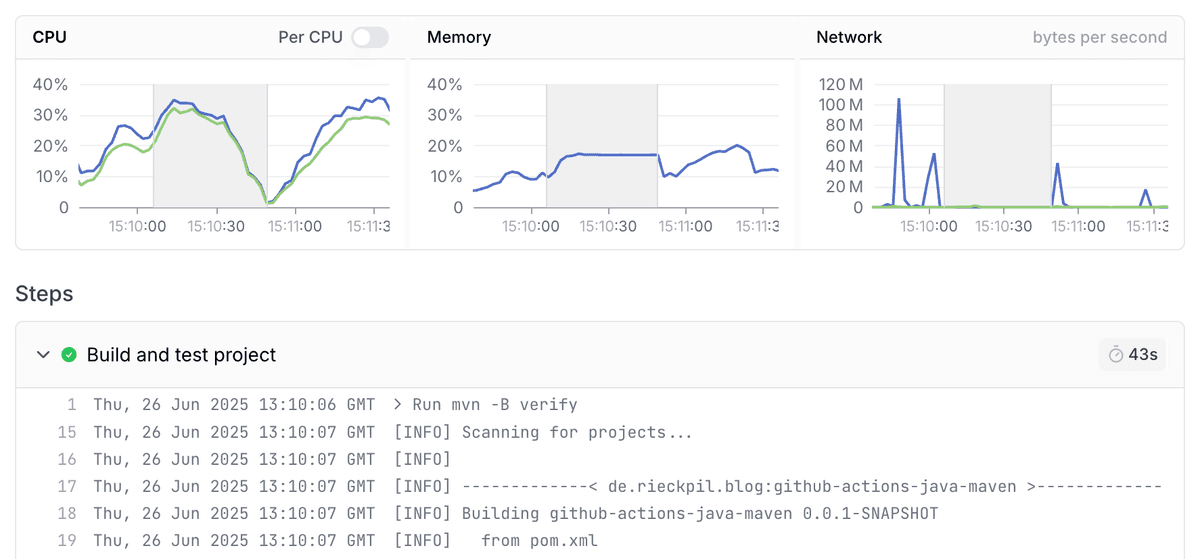Click the 'bytes per second' unit label
1200x559 pixels.
pos(1099,37)
